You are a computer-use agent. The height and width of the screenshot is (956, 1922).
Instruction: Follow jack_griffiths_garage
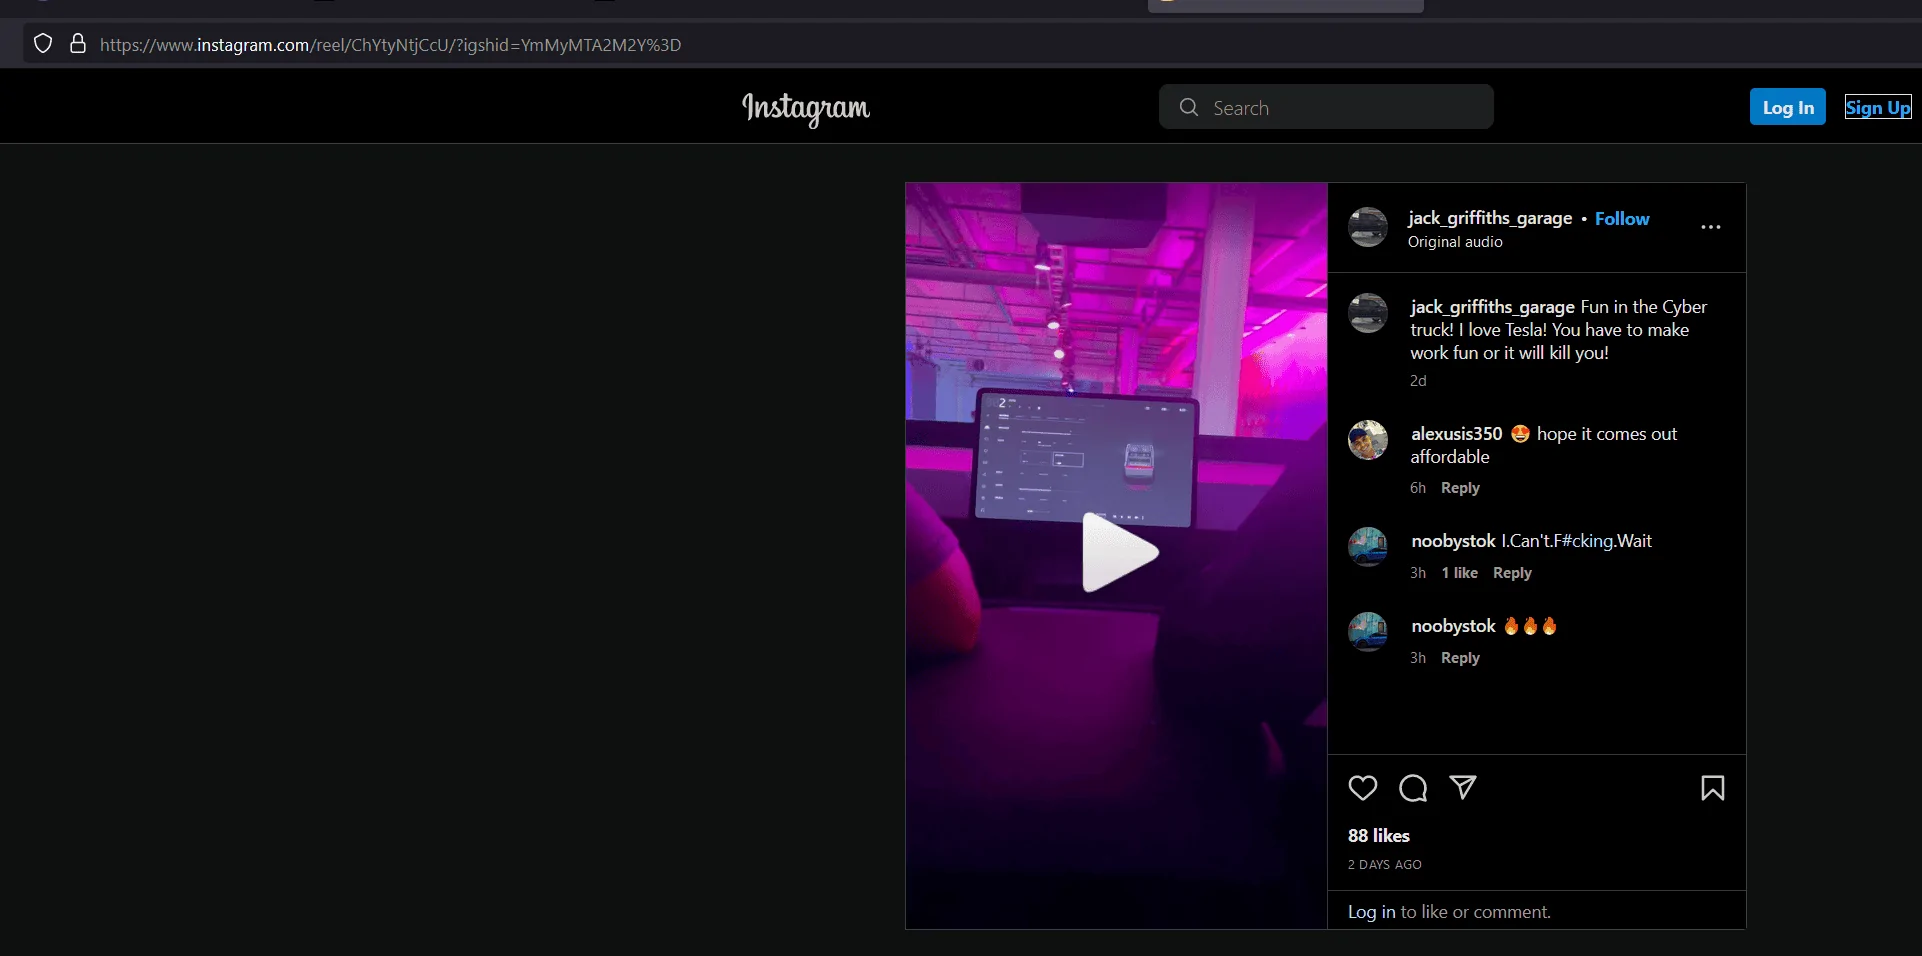click(1622, 218)
